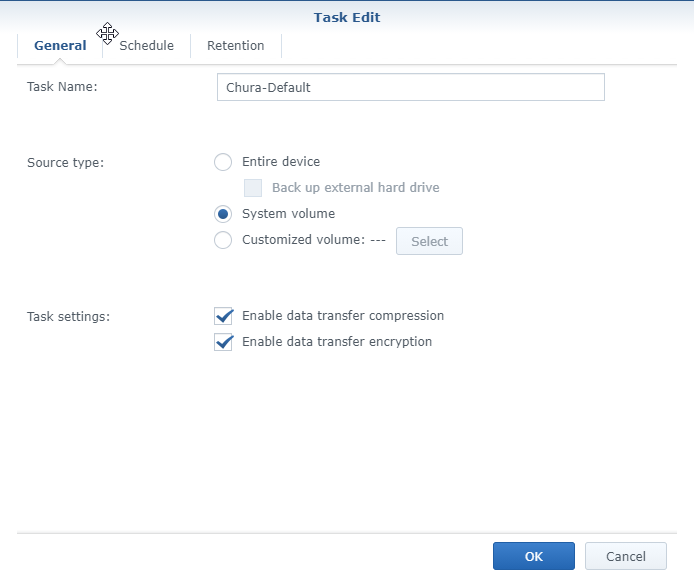Dismiss the dialog with Cancel

coord(626,556)
